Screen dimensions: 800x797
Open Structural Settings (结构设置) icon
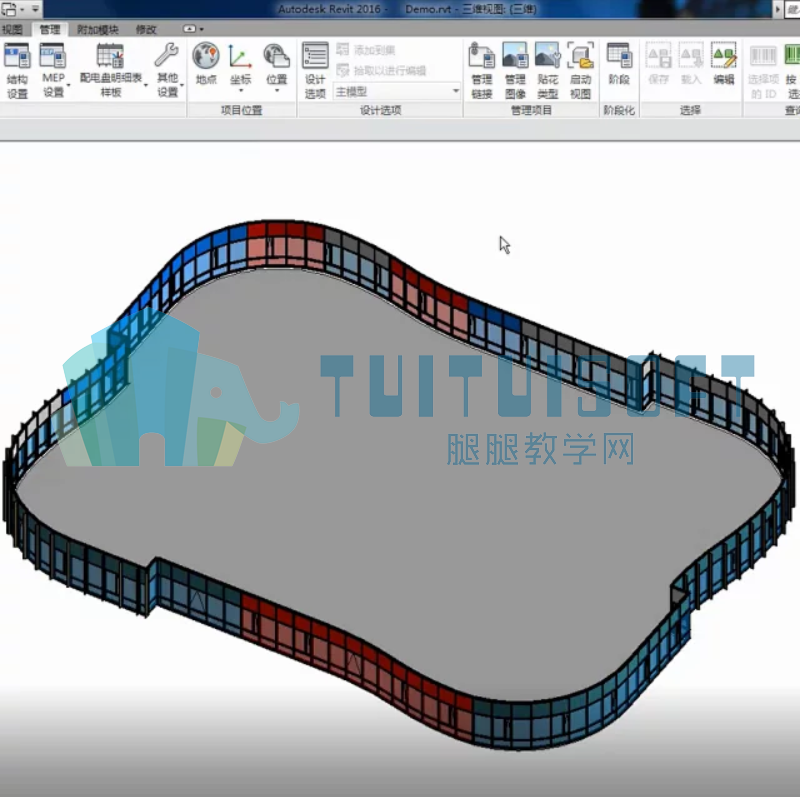(x=17, y=70)
